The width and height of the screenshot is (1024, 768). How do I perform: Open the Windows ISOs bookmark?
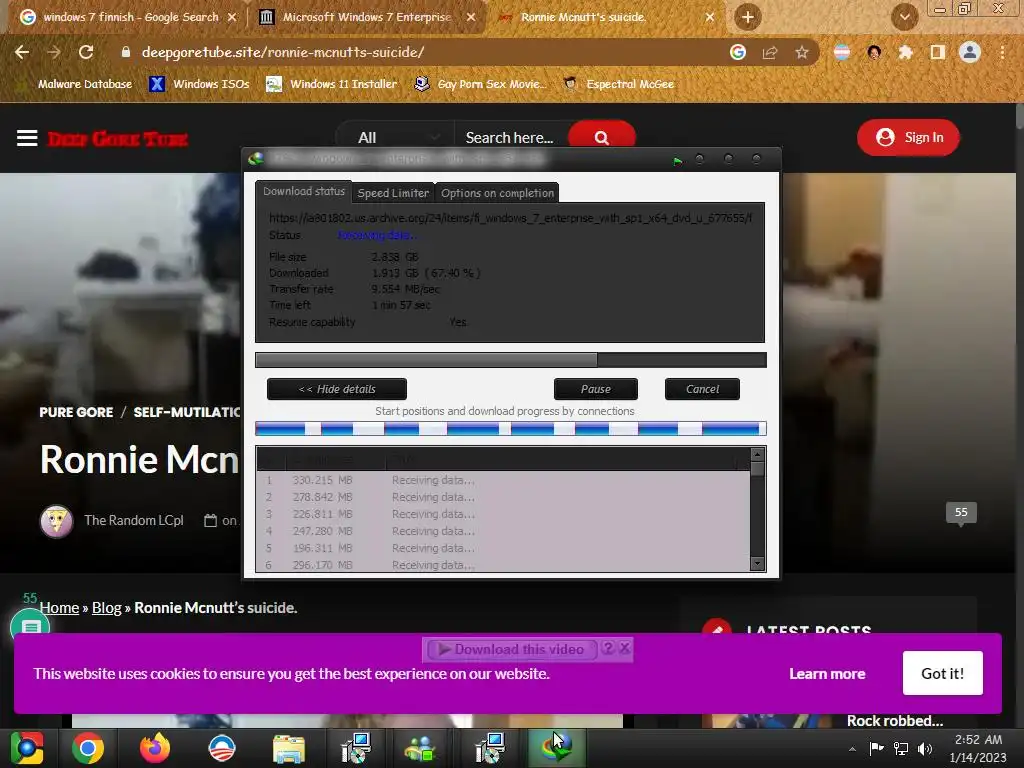pos(199,84)
